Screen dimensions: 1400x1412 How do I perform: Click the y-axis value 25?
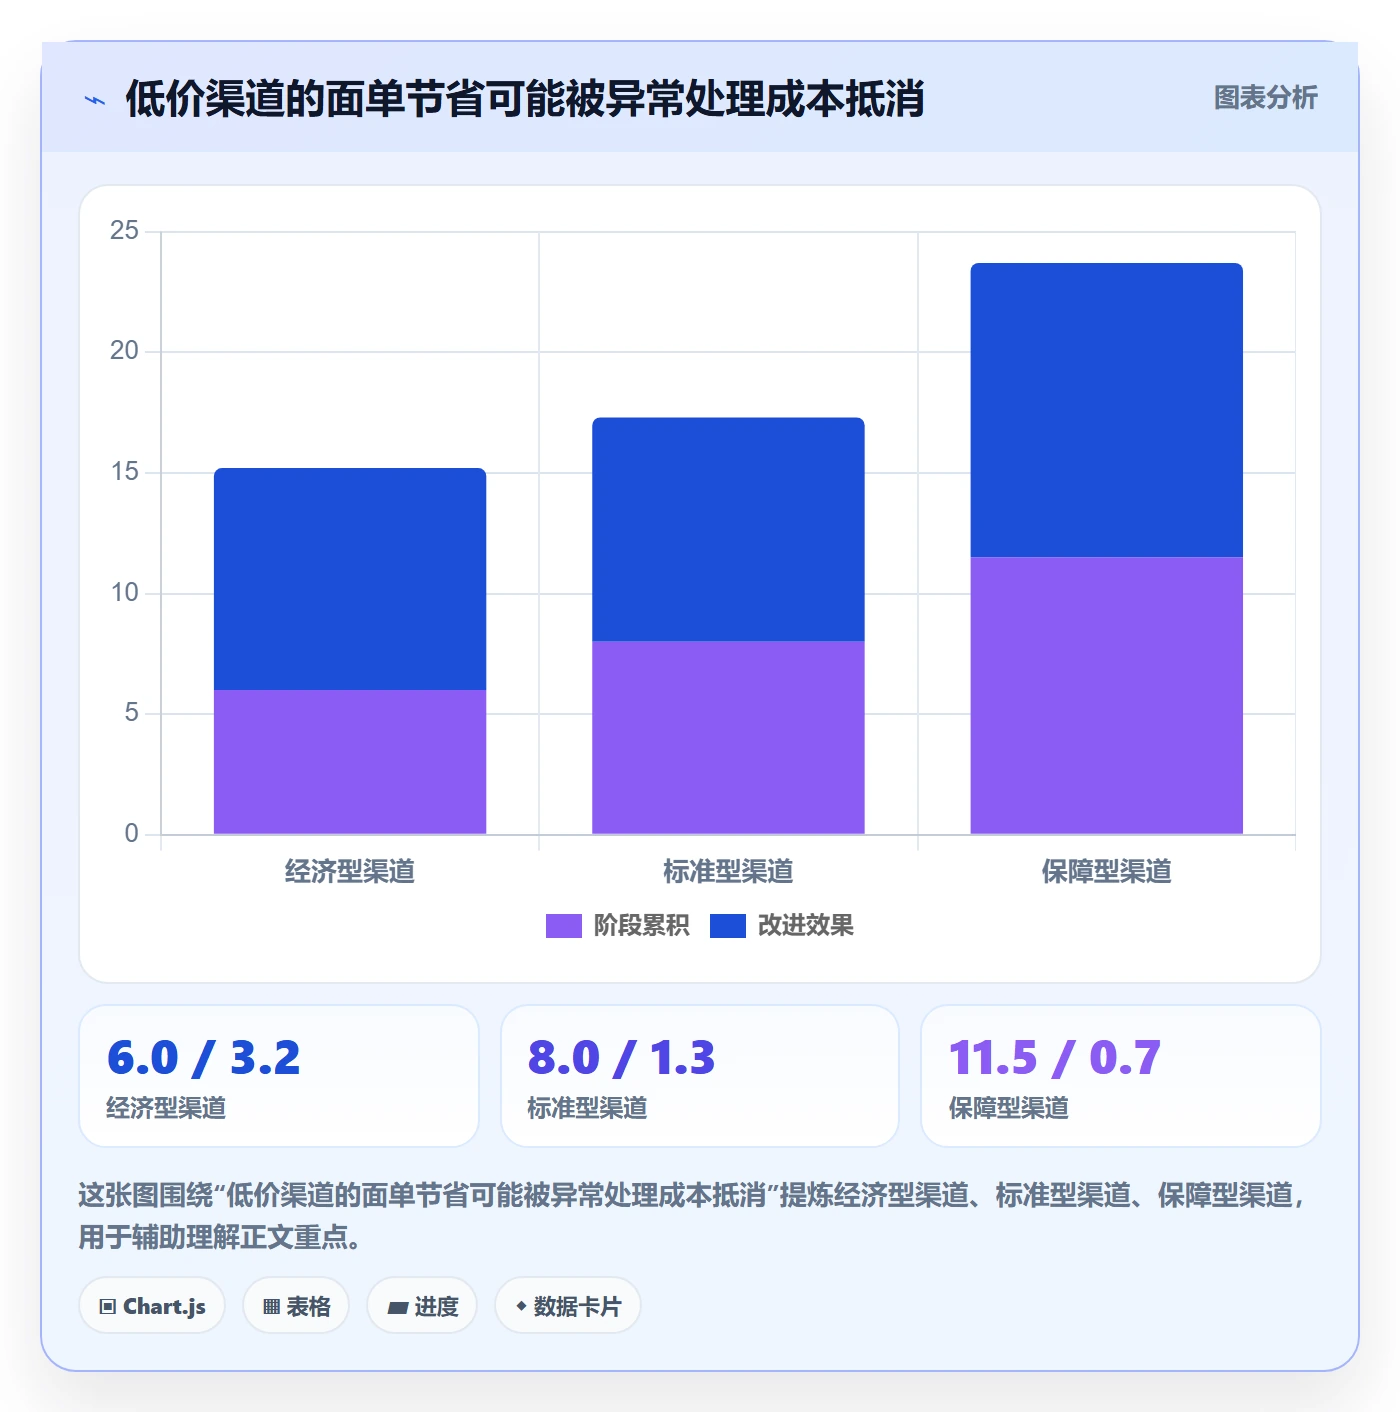pos(124,231)
